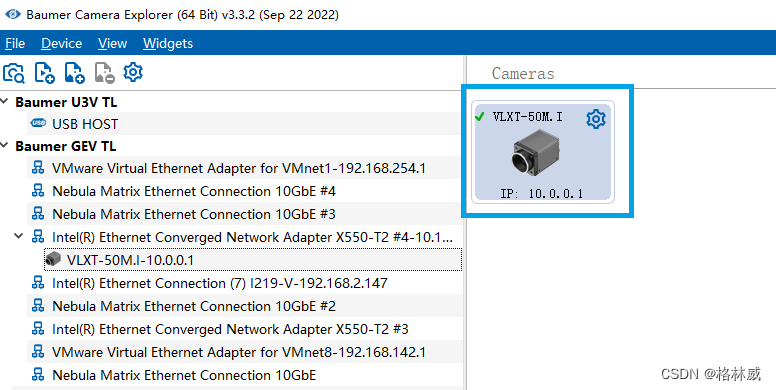This screenshot has height=390, width=776.
Task: Click the camera icon beside VLXT-50M.I-10.0.0.1
Action: pyautogui.click(x=53, y=258)
